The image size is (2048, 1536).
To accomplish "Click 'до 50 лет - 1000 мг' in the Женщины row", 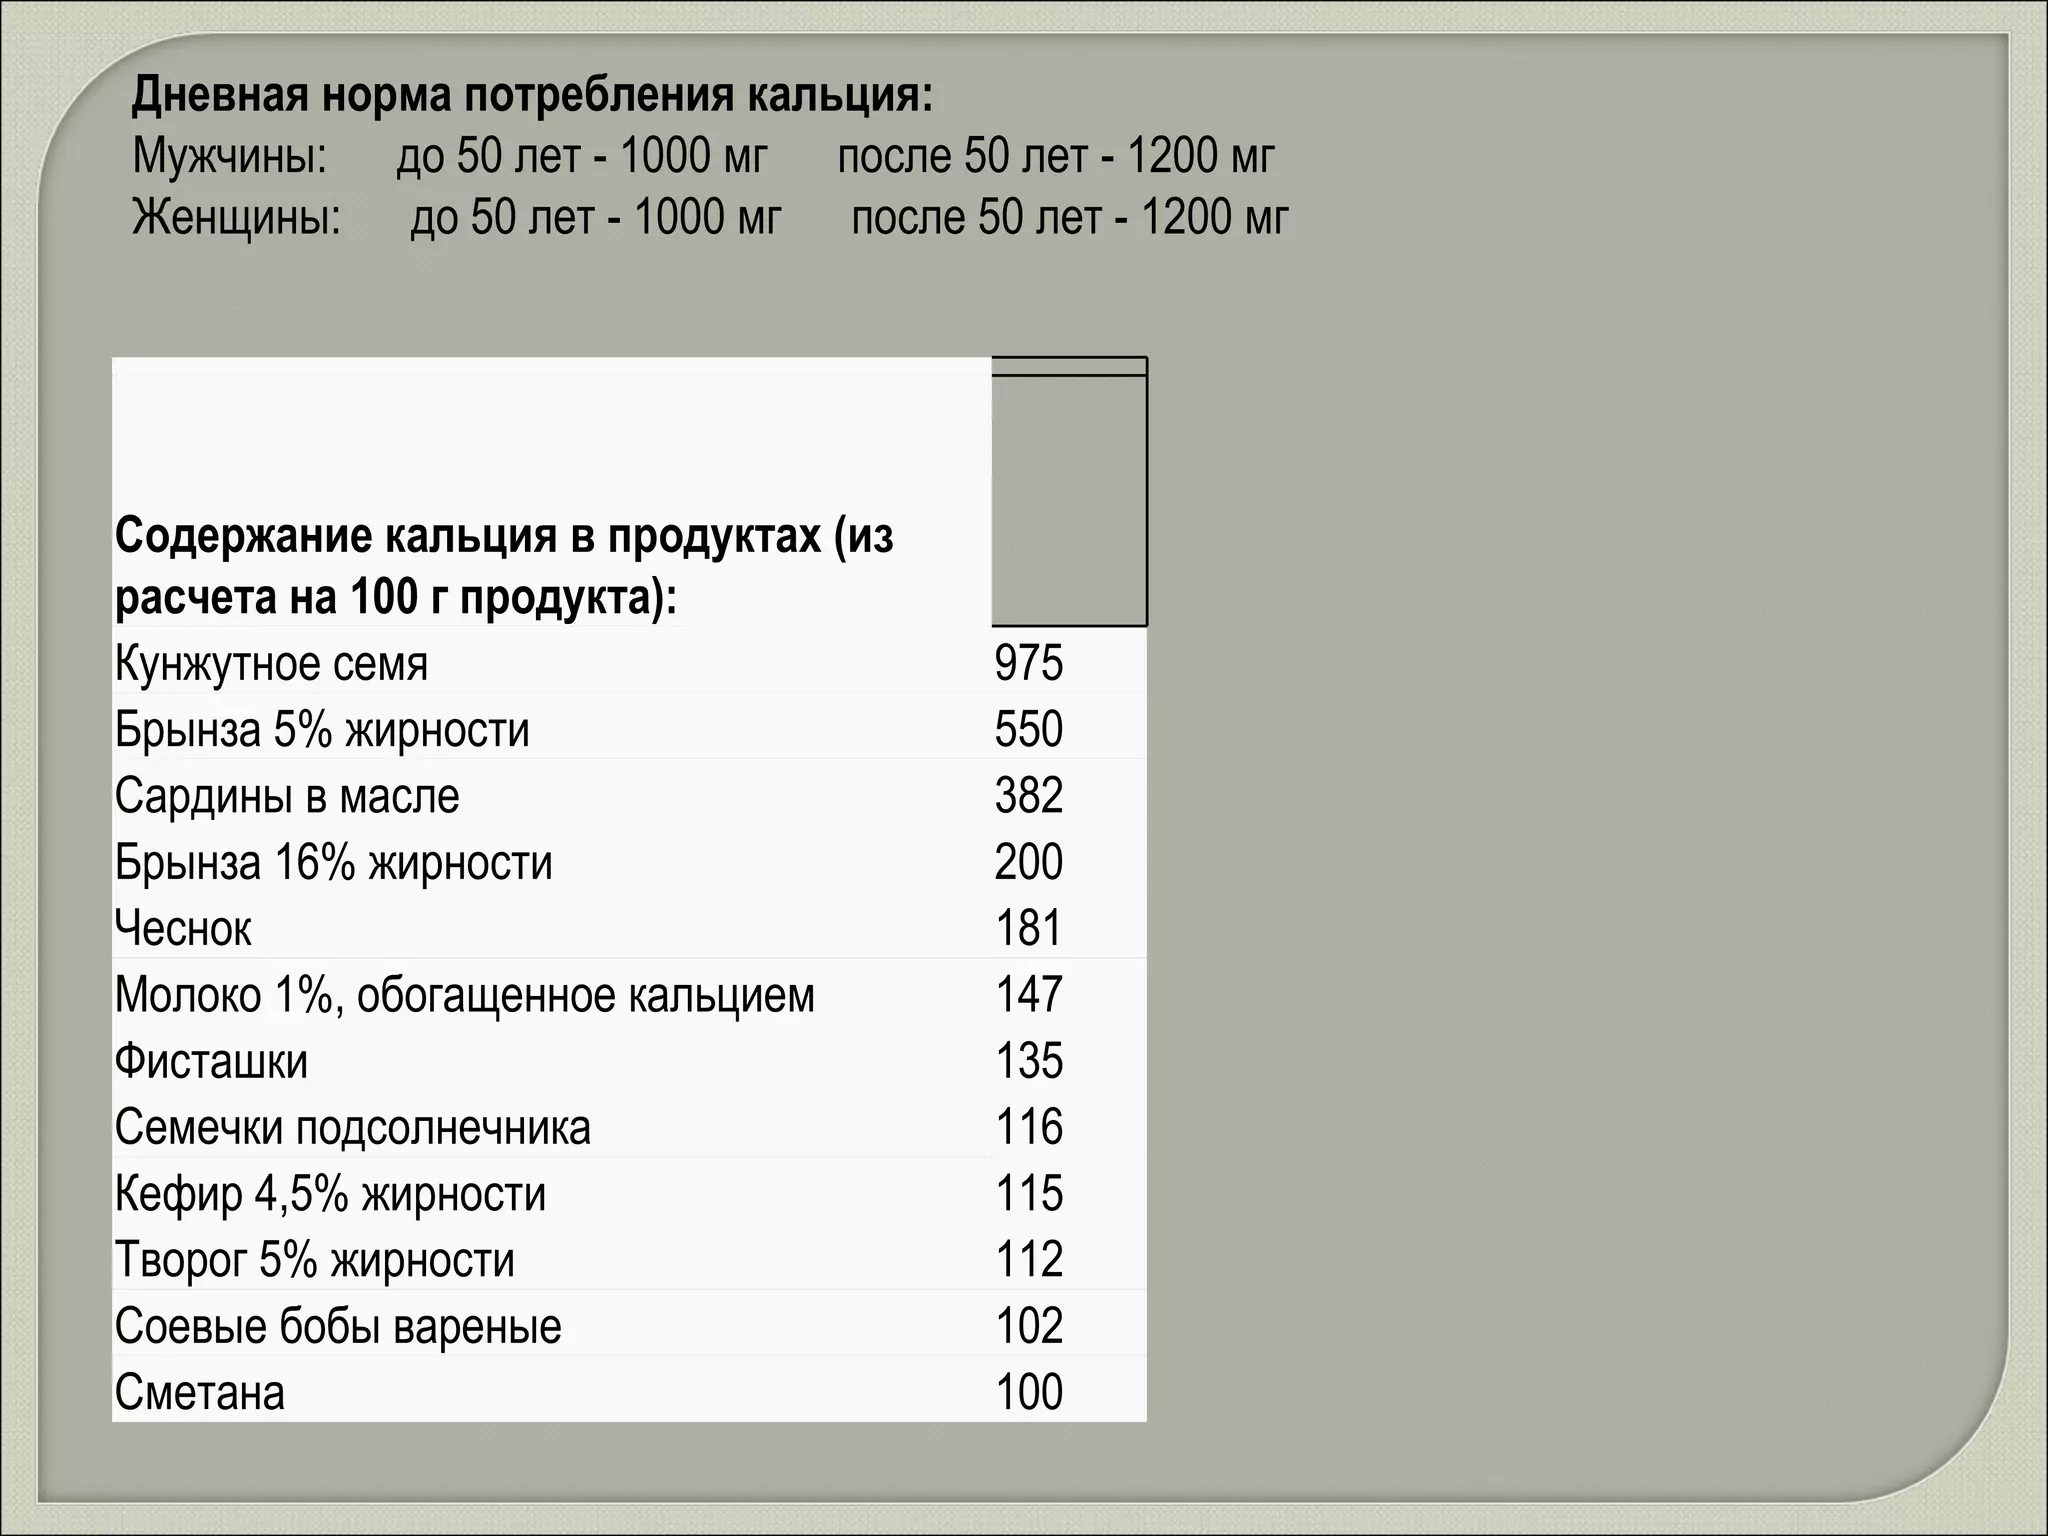I will click(596, 217).
